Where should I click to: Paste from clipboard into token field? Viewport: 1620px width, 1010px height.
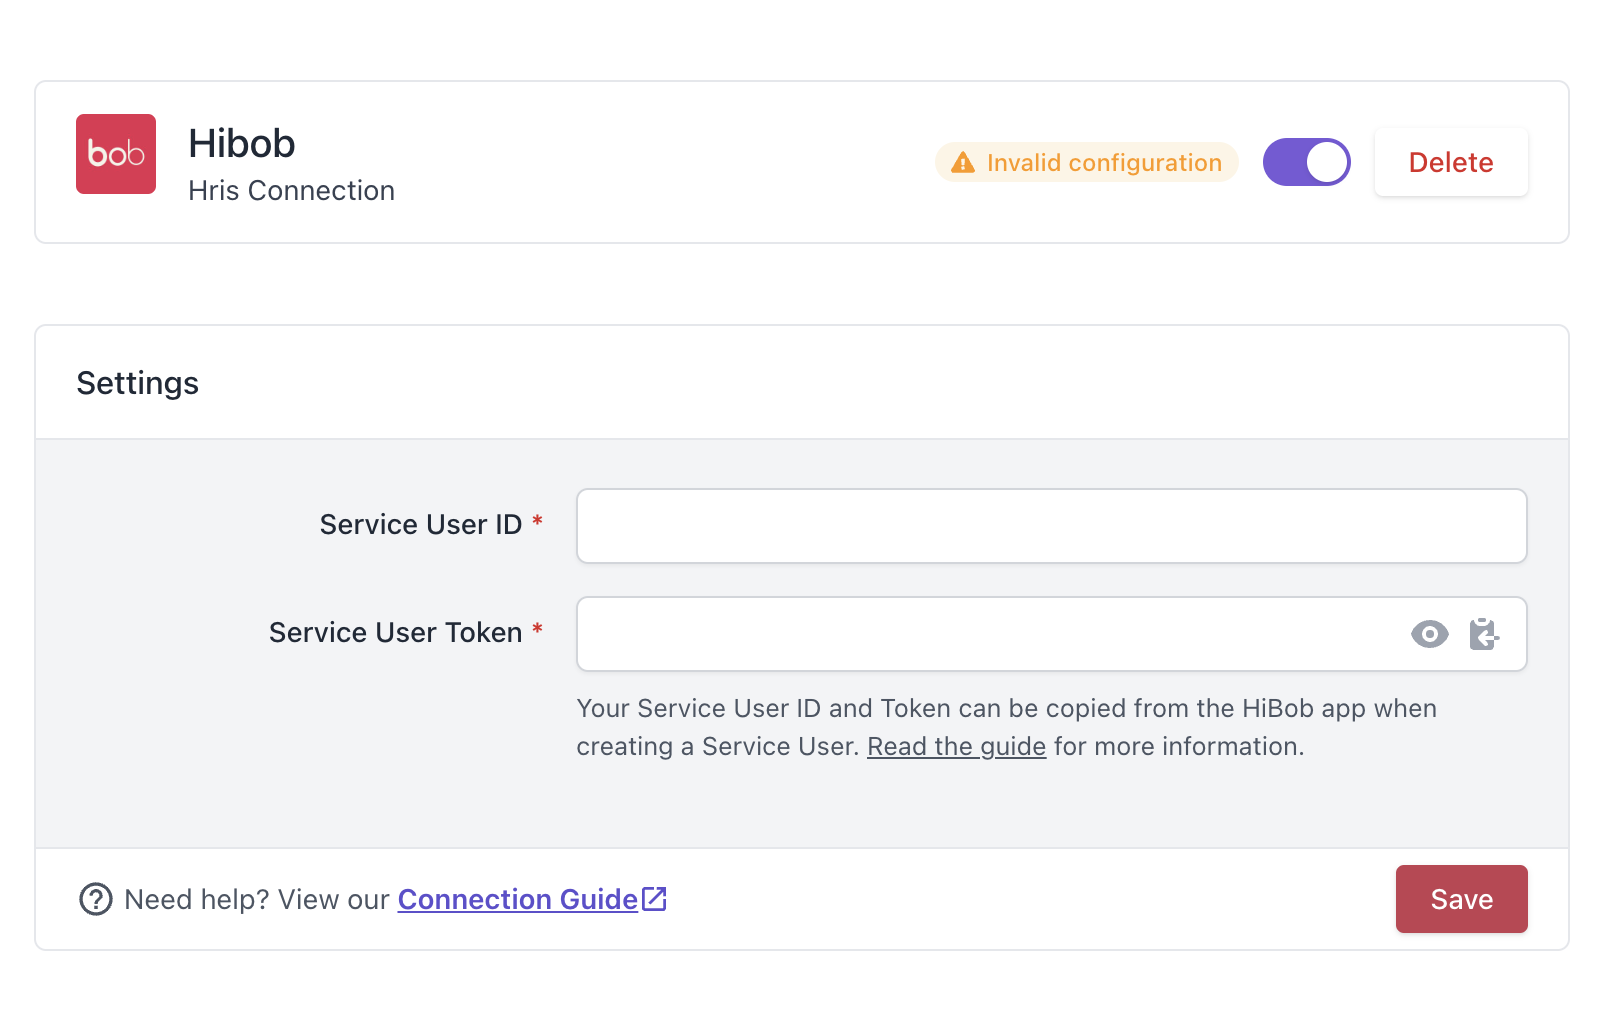(1484, 634)
